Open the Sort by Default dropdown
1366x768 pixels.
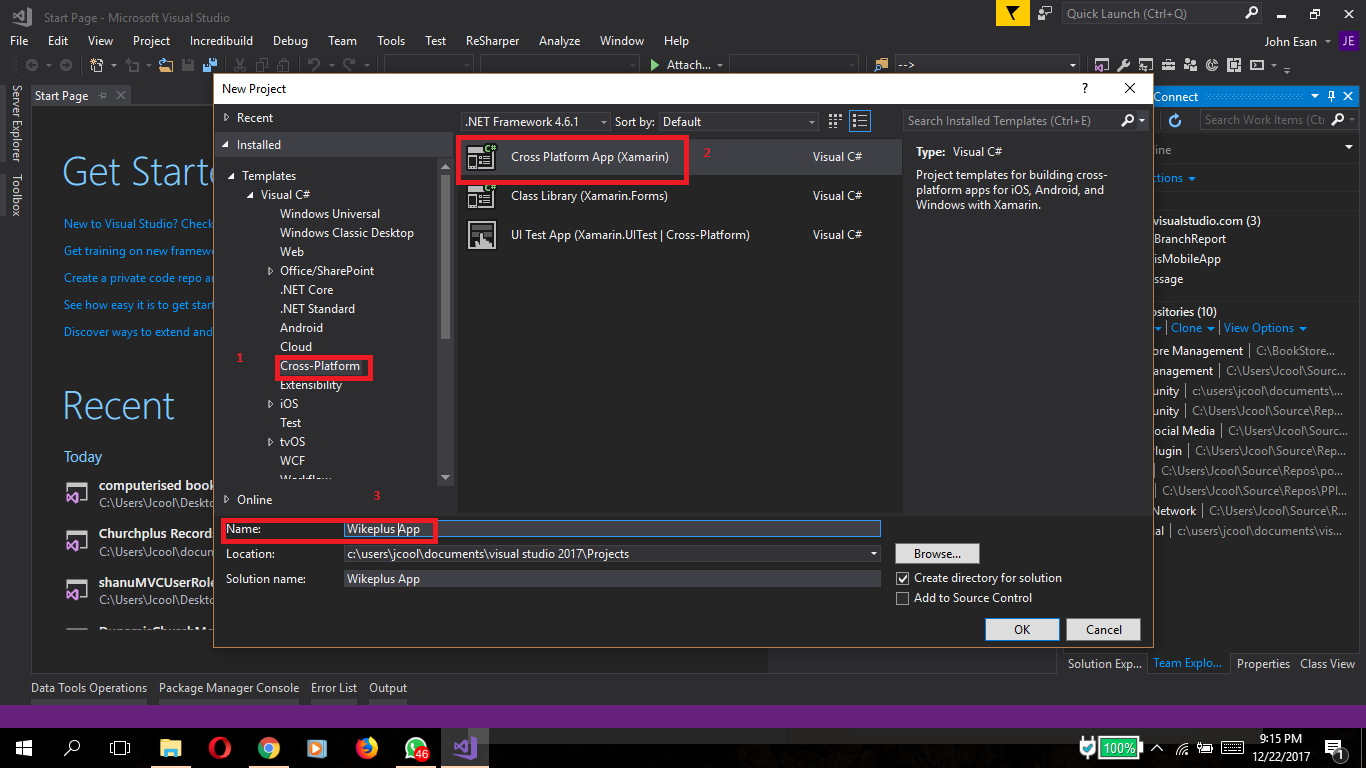pyautogui.click(x=739, y=121)
